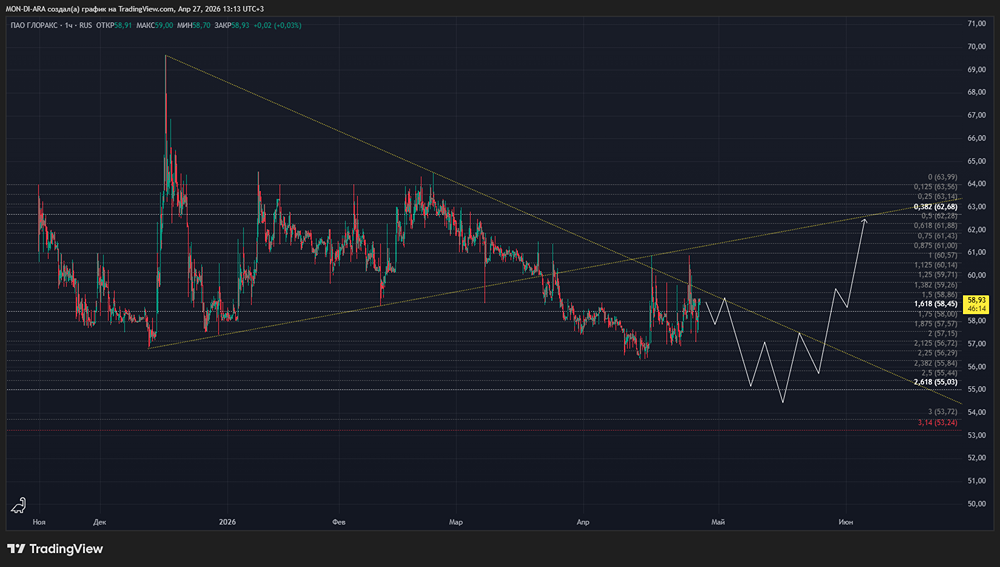Click the close value ЗАКР58,93
Screen dimensions: 1000x567
pos(232,26)
